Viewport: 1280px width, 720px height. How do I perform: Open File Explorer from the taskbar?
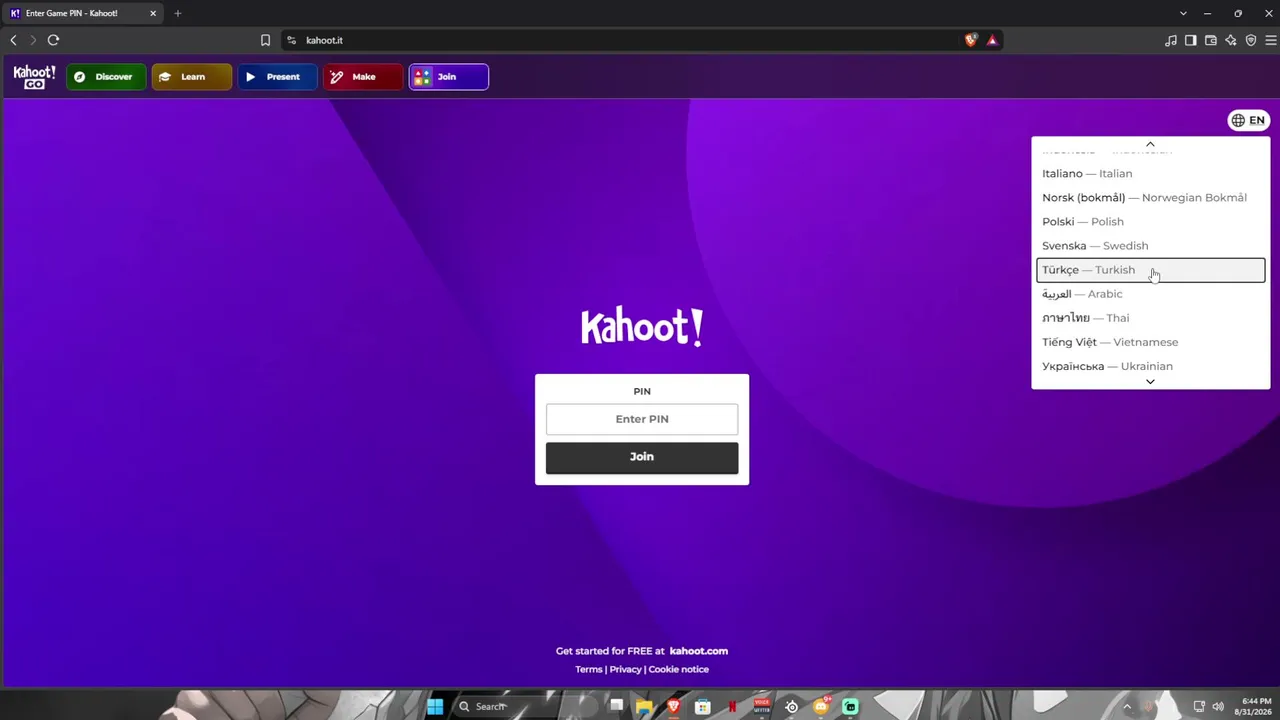click(644, 706)
